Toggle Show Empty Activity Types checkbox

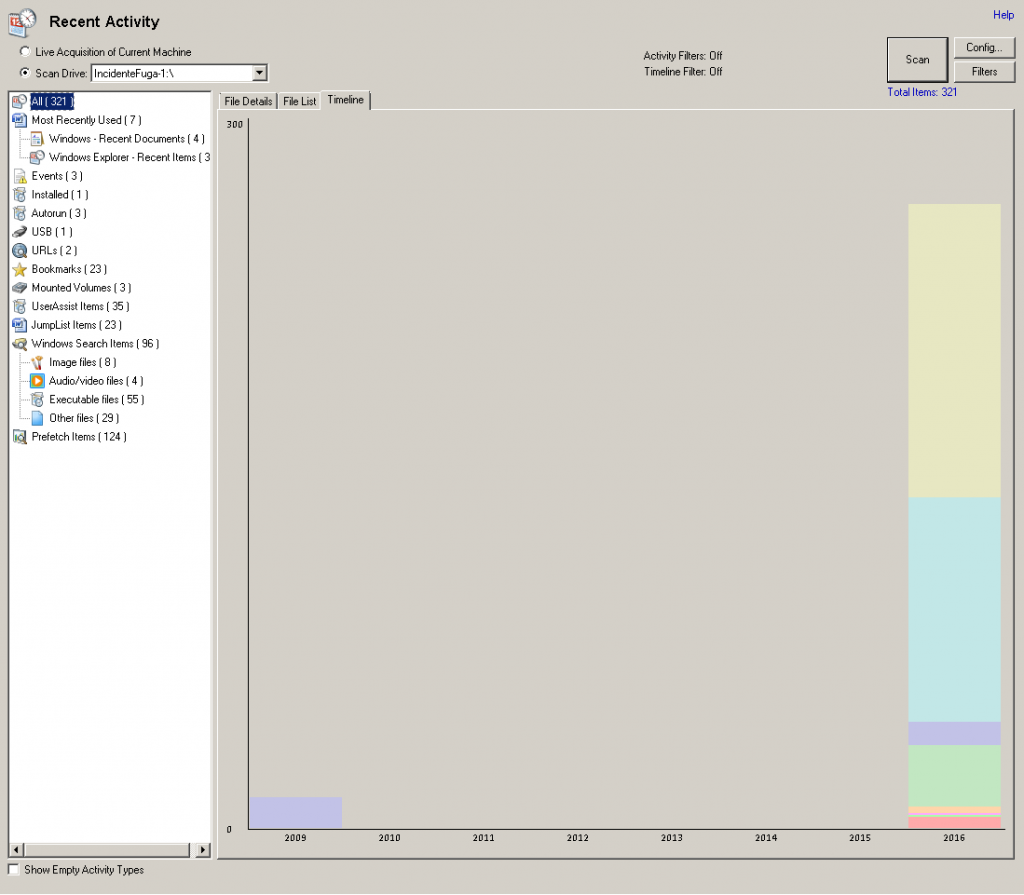point(14,870)
